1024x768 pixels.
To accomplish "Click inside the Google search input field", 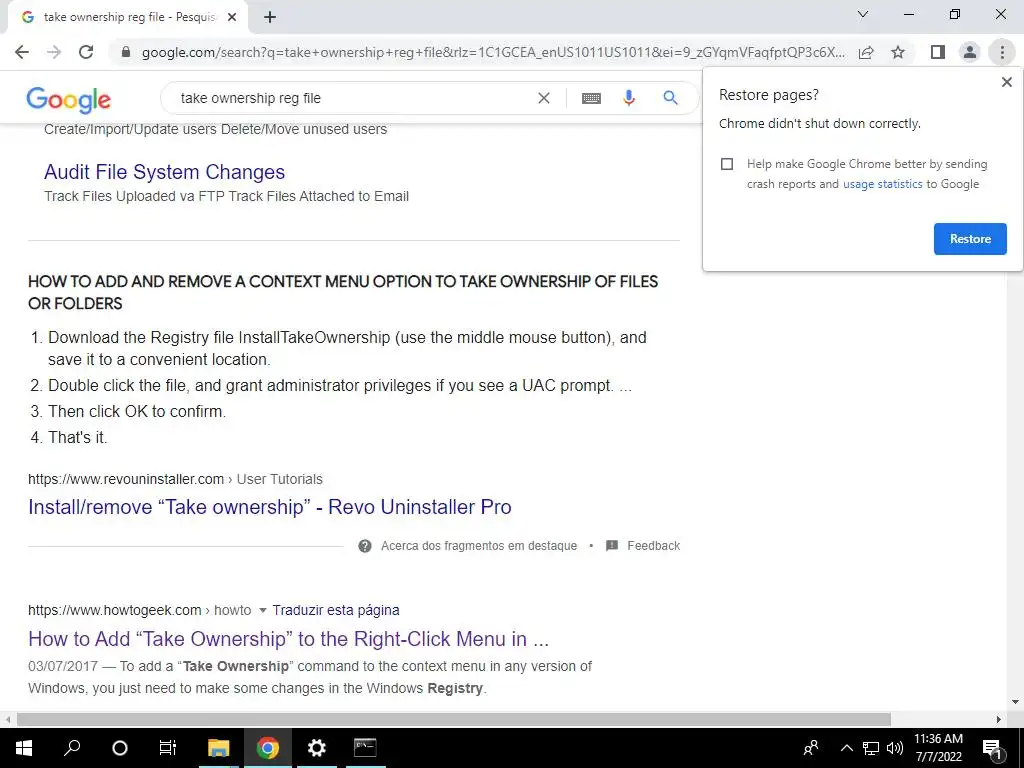I will point(353,98).
